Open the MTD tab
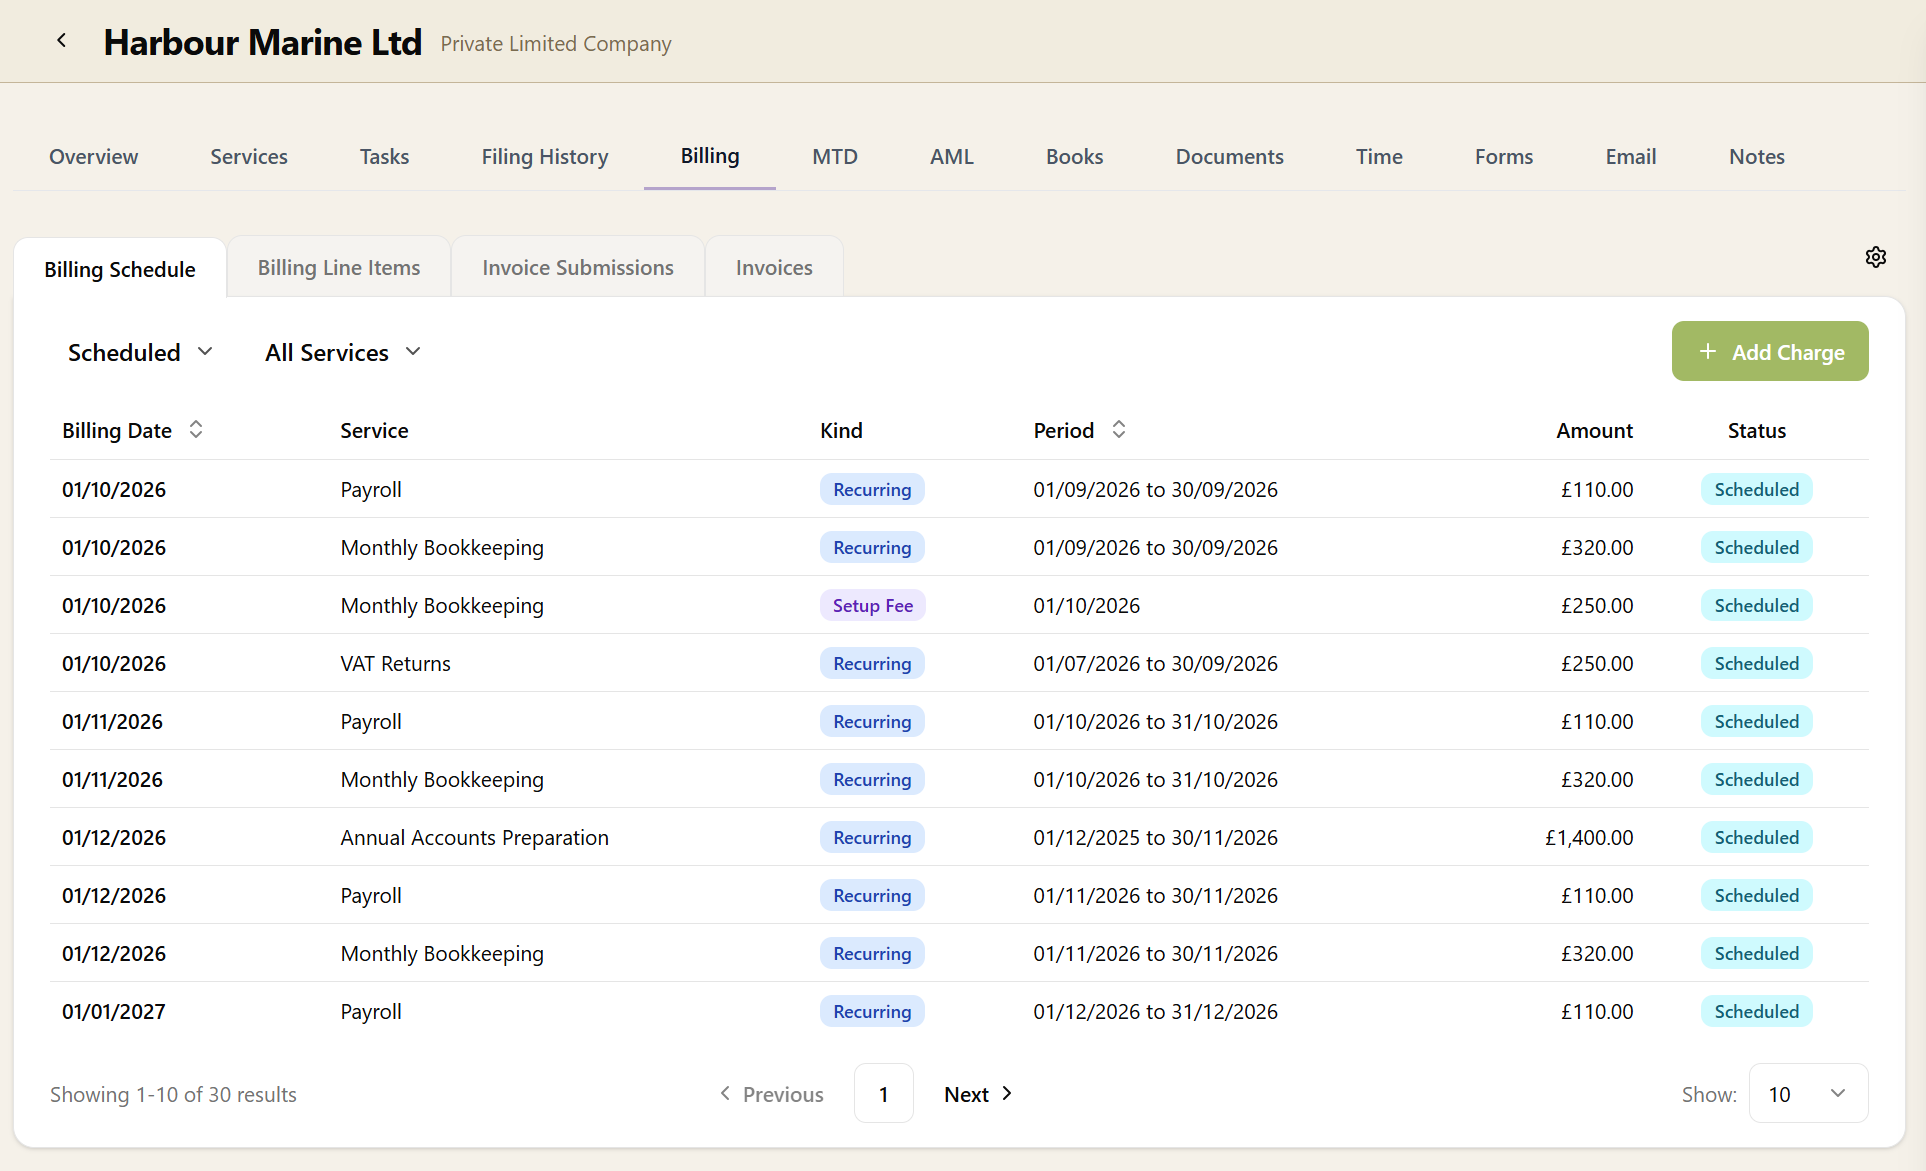Screen dimensions: 1926x1171 835,157
